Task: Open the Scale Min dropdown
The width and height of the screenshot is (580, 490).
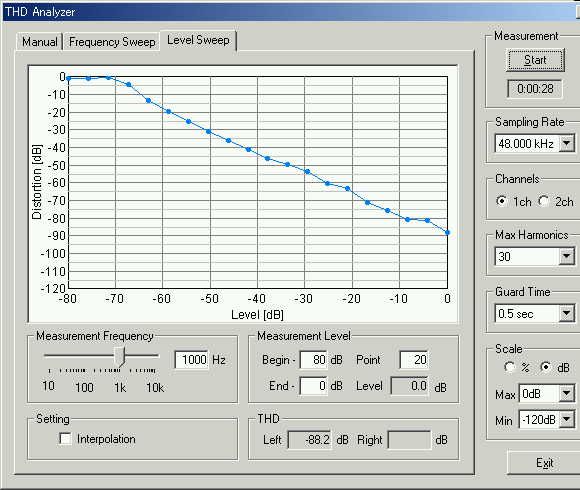Action: 567,420
